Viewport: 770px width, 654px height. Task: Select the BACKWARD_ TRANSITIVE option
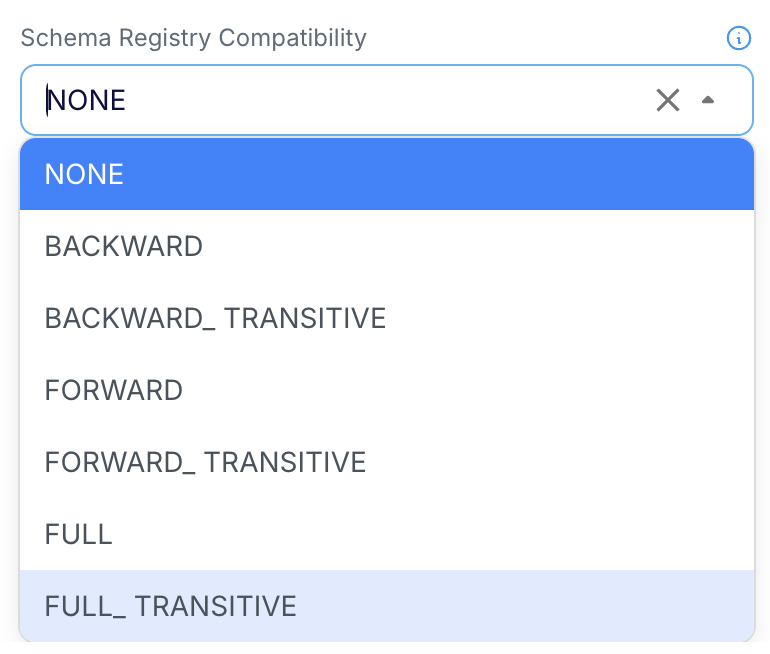[386, 318]
